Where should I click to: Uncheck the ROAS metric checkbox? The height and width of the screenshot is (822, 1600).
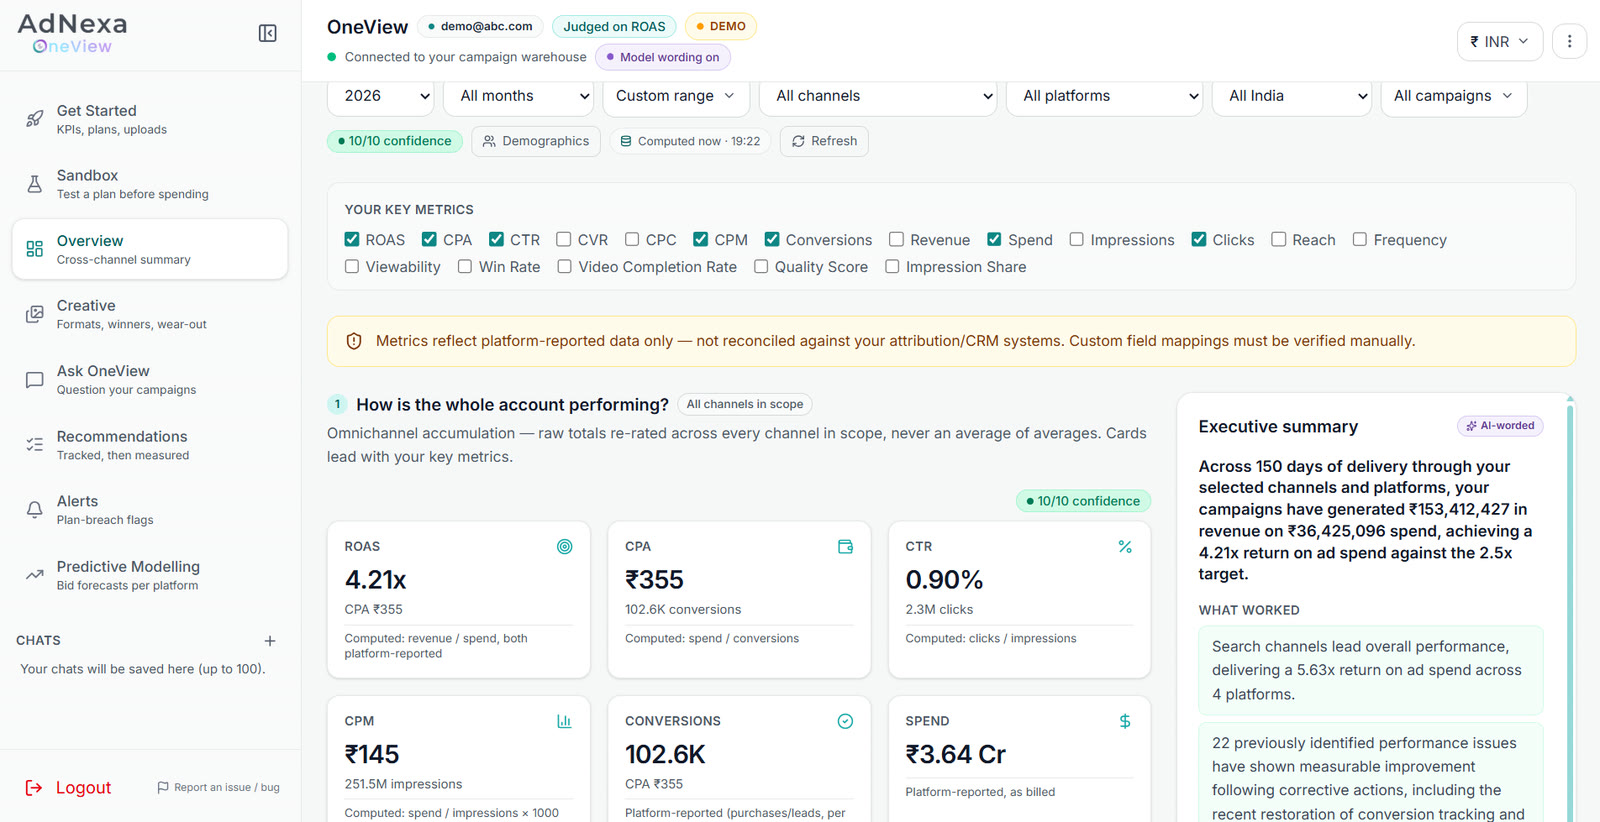(352, 239)
